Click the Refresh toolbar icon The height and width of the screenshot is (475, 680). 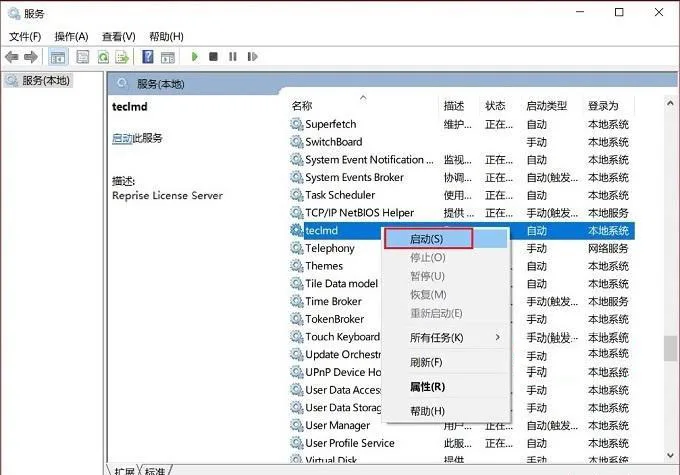point(103,57)
